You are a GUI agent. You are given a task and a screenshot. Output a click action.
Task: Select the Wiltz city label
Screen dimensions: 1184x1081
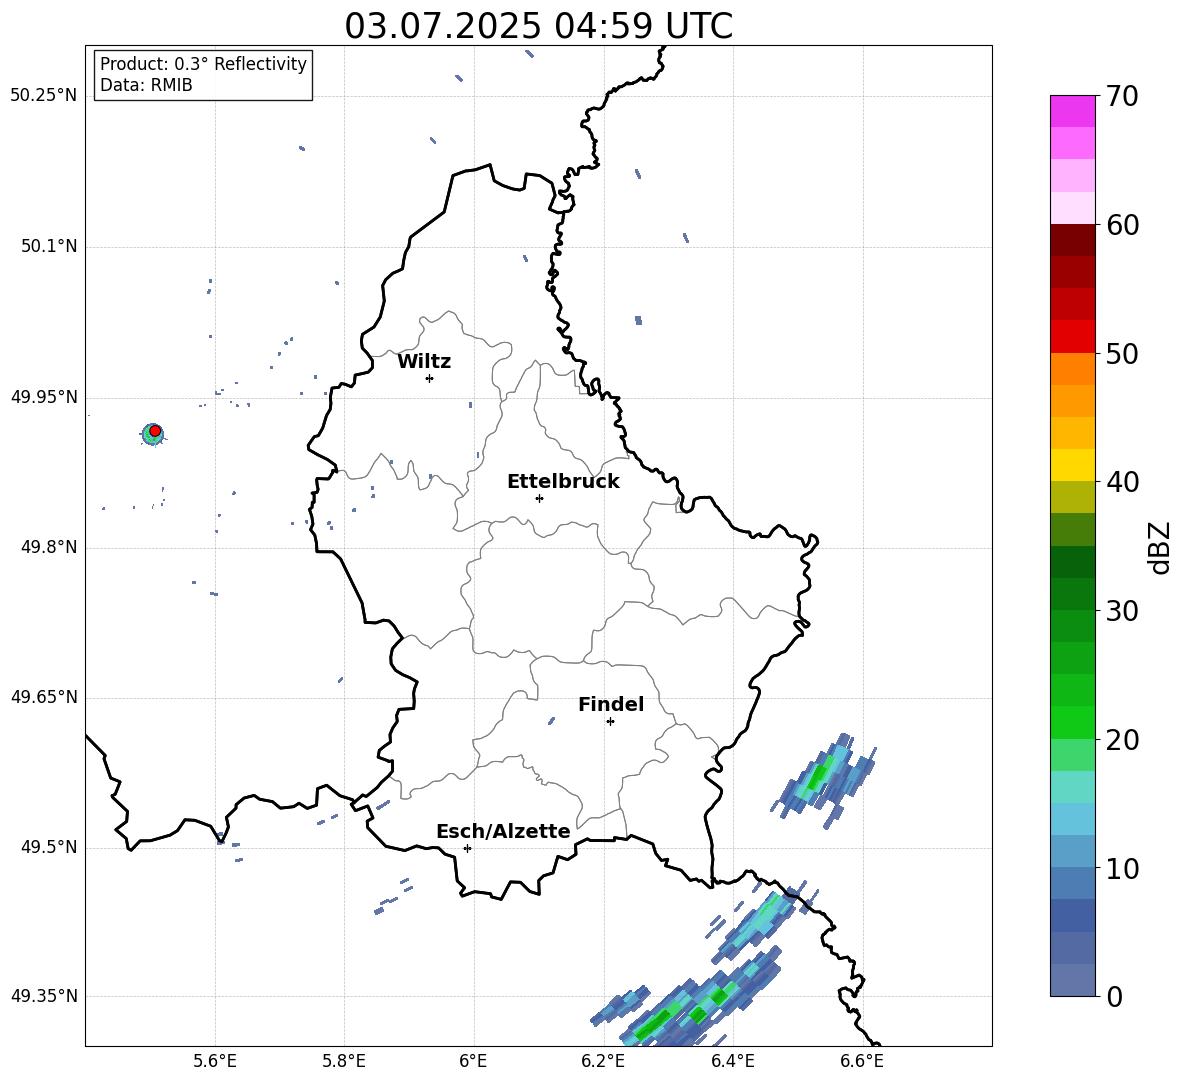pos(424,362)
